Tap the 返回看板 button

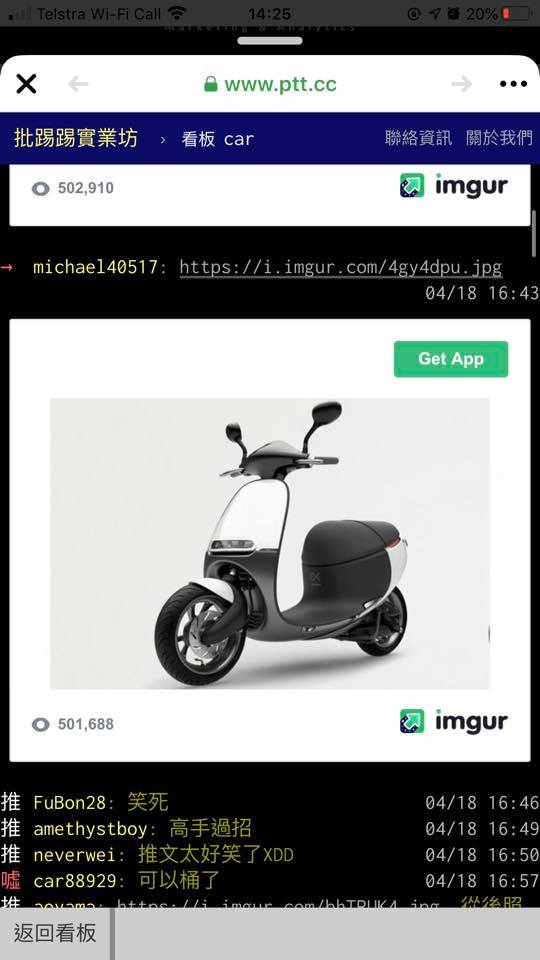point(55,934)
